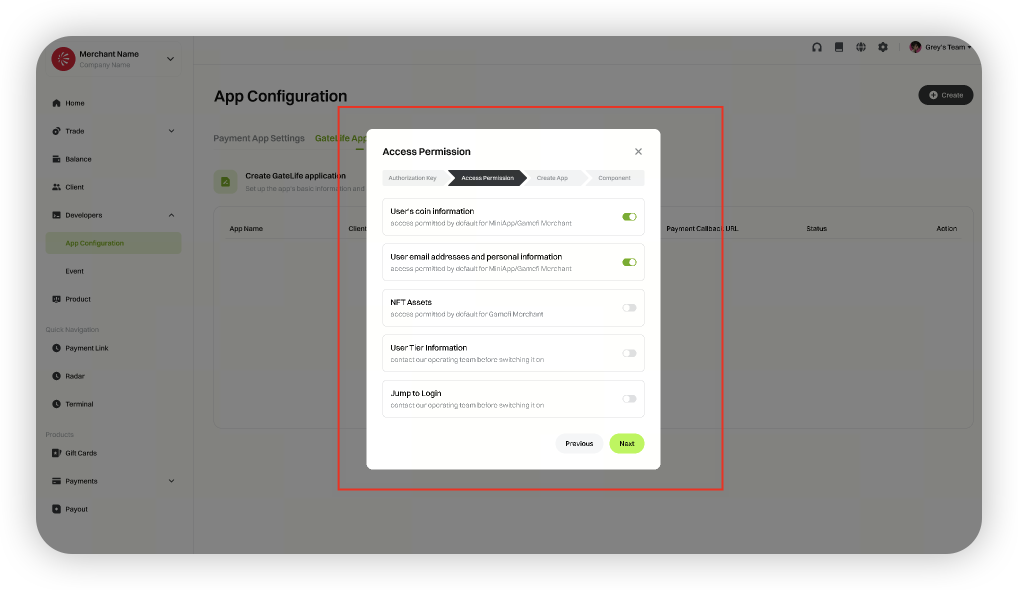Image resolution: width=1018 pixels, height=590 pixels.
Task: Click the Balance wallet icon
Action: coord(57,159)
